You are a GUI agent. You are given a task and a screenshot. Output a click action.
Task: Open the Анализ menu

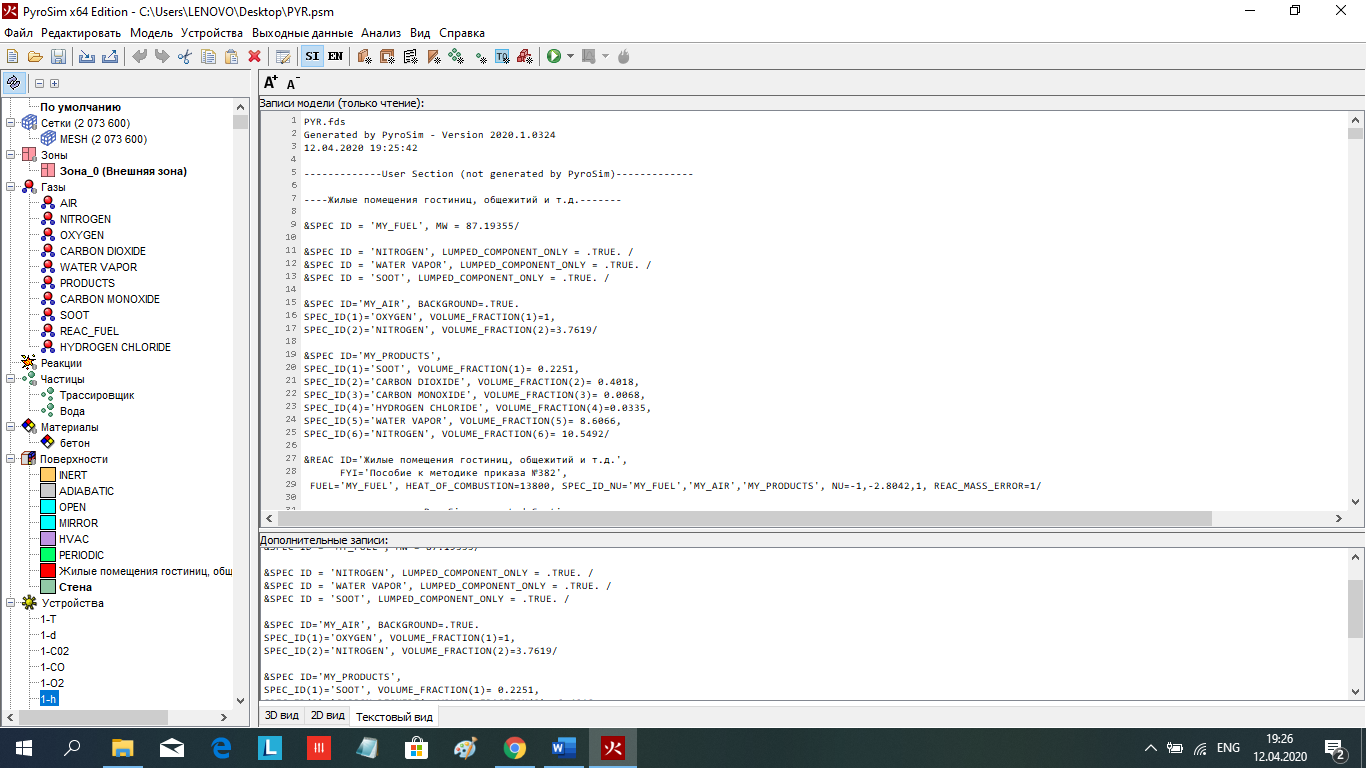click(x=382, y=33)
